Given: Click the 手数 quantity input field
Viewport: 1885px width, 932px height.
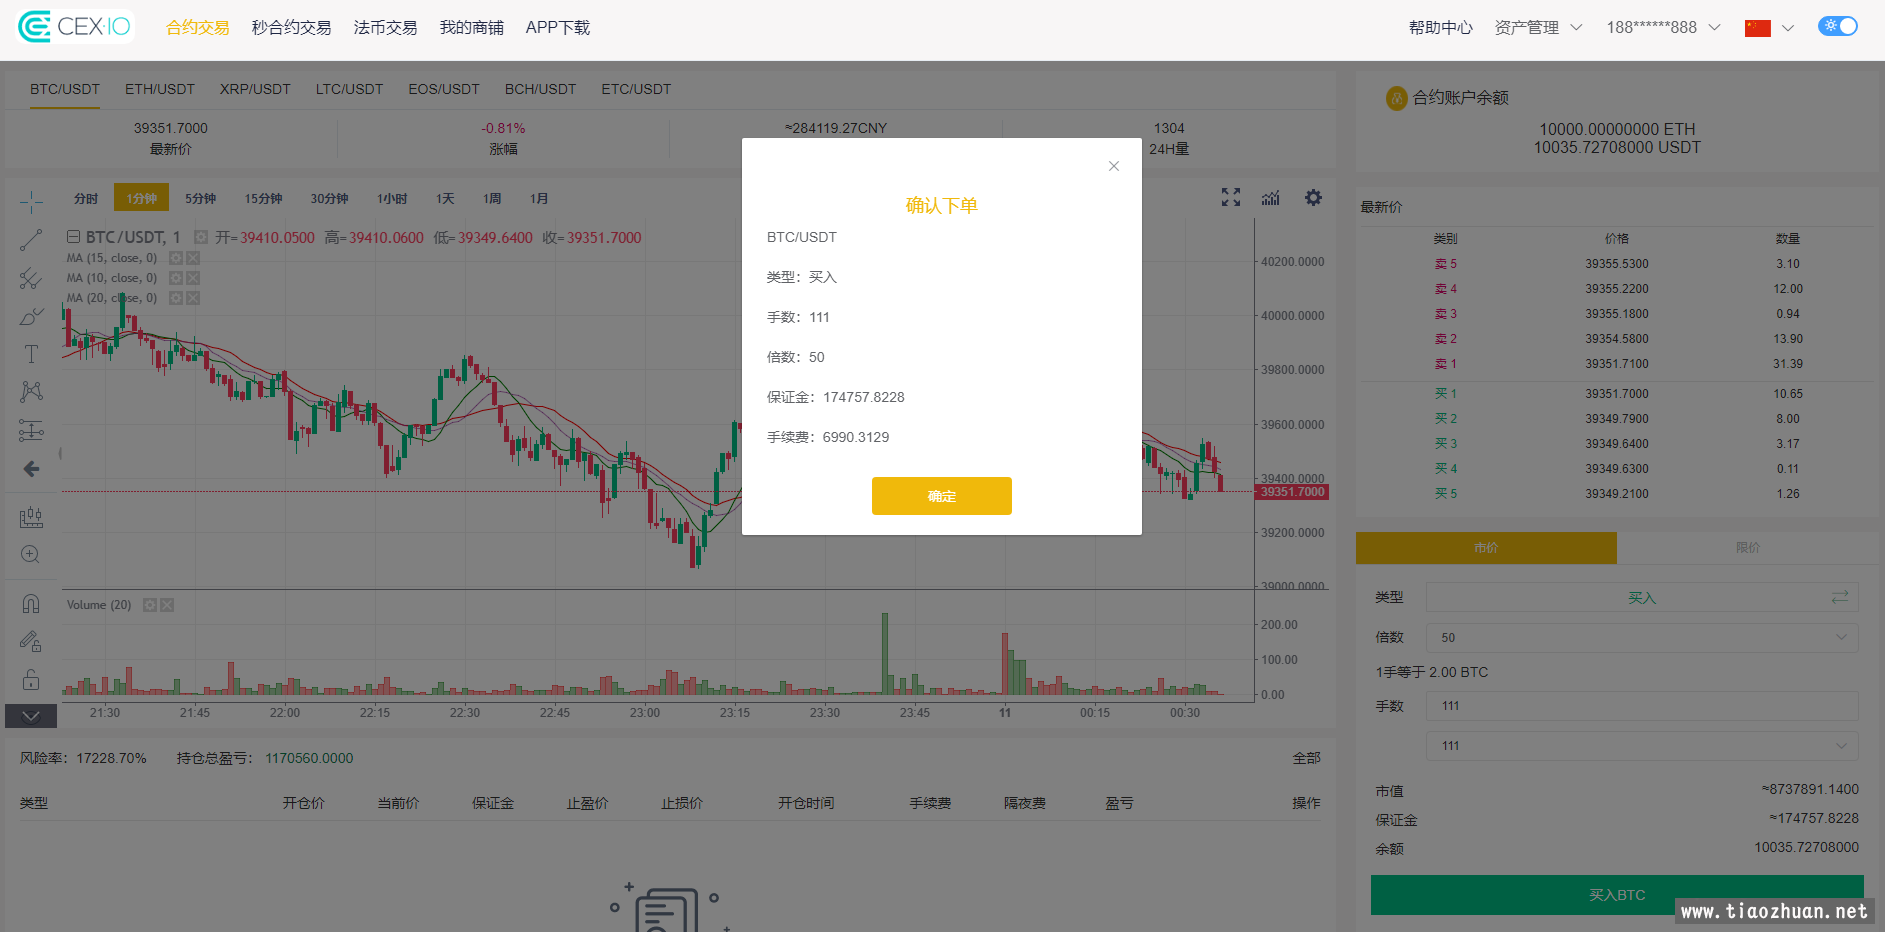Looking at the screenshot, I should (x=1641, y=706).
